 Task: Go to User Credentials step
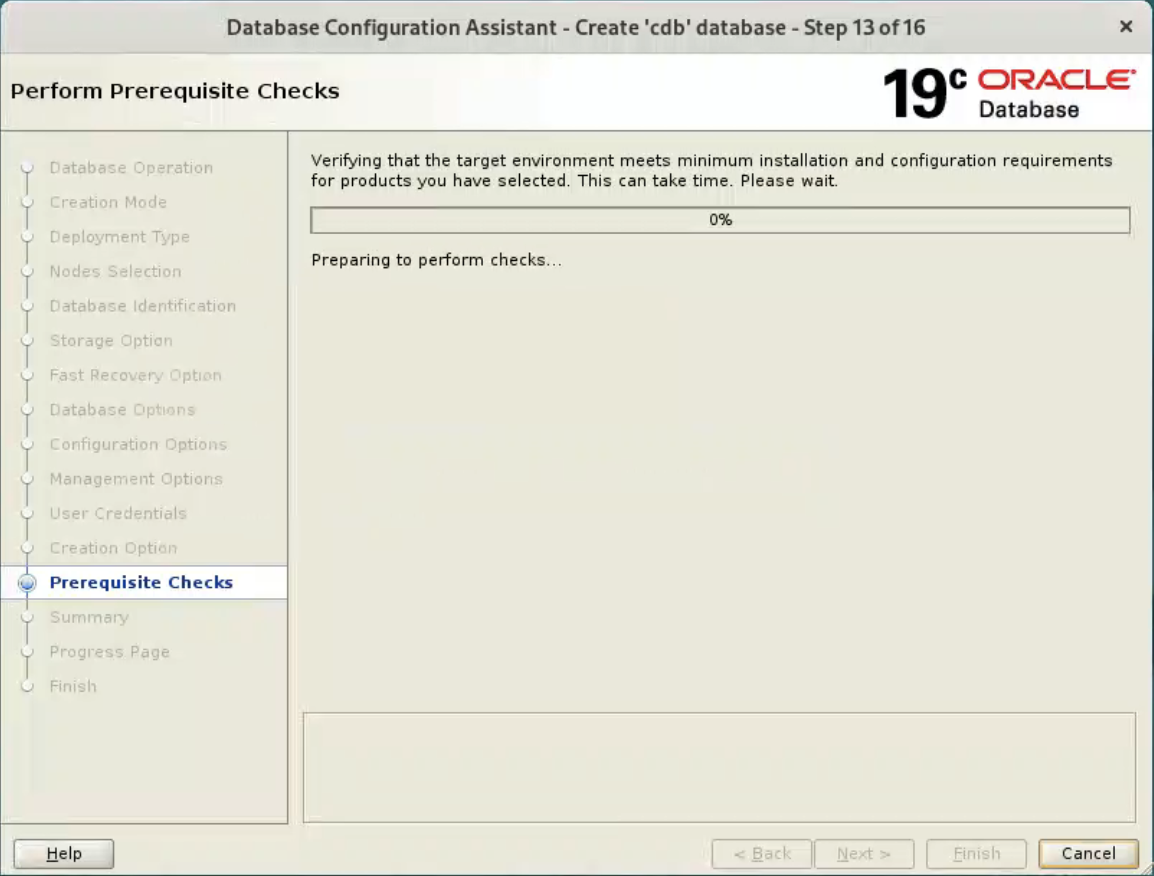click(x=118, y=514)
